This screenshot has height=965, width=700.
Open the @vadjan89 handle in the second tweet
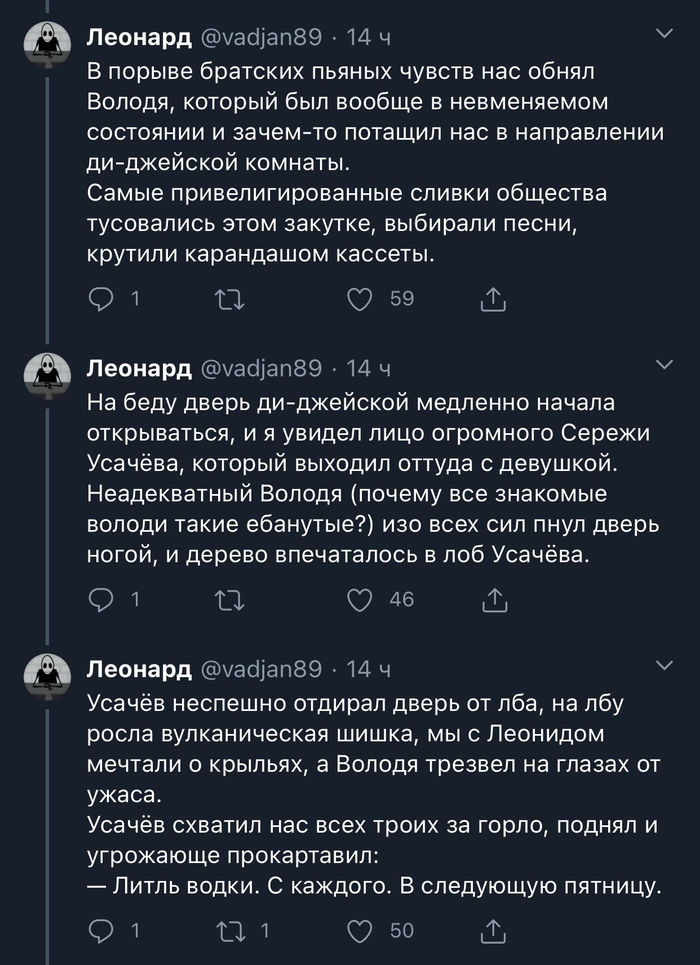(262, 368)
